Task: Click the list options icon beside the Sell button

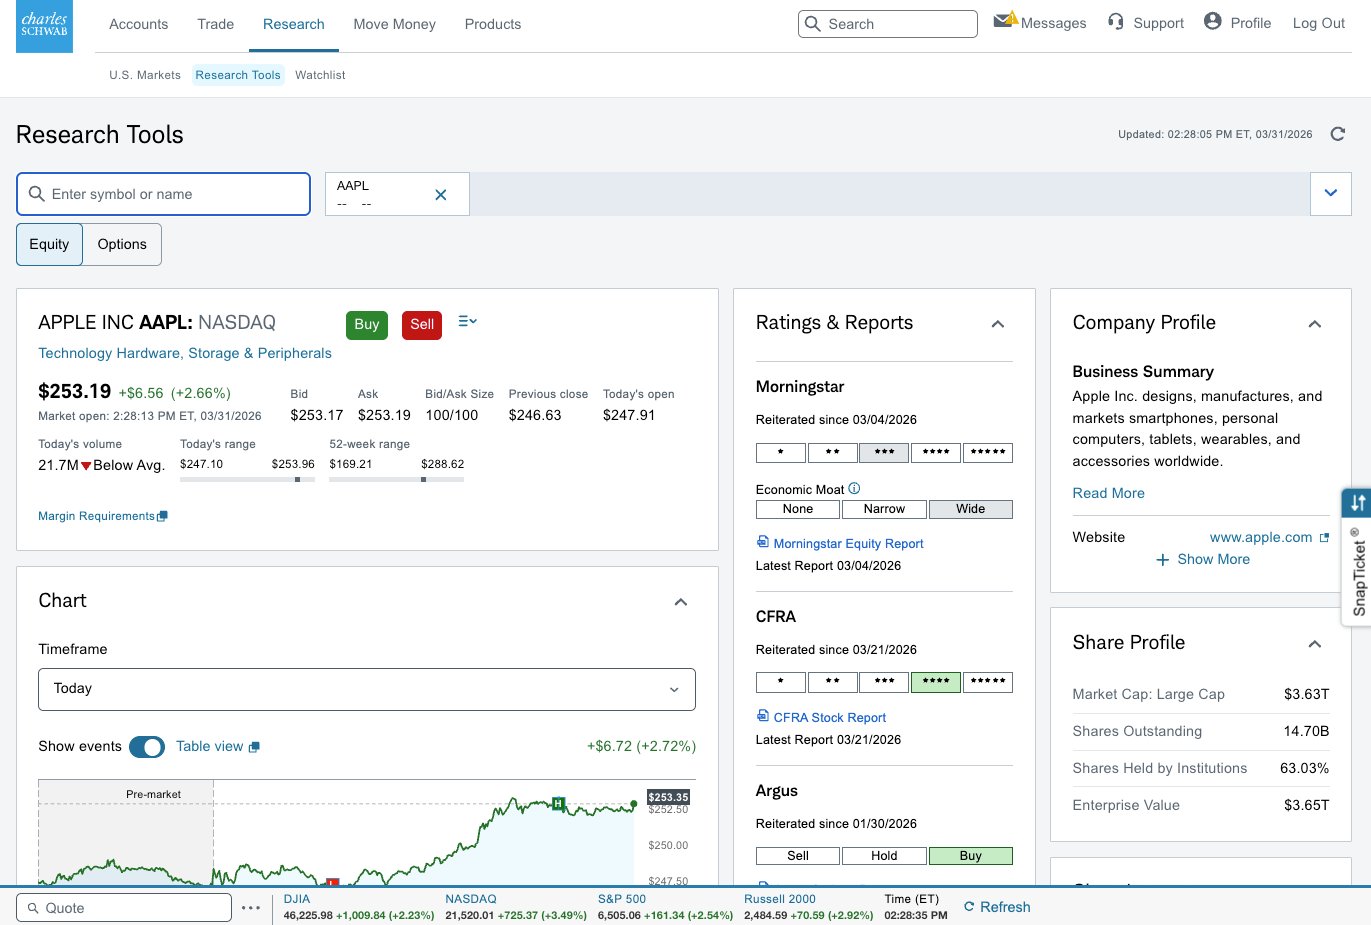Action: (466, 320)
